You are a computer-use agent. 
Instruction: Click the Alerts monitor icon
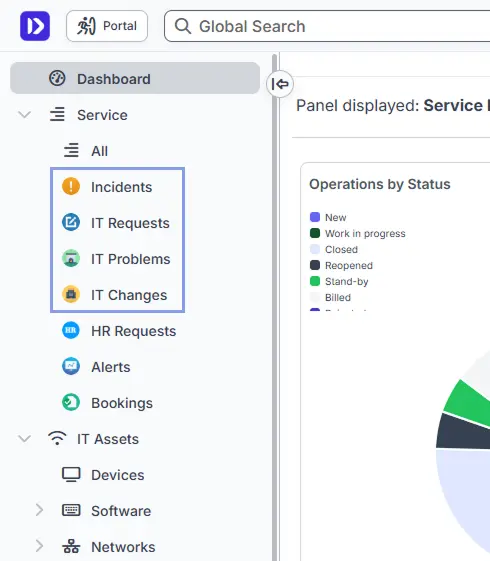click(71, 366)
